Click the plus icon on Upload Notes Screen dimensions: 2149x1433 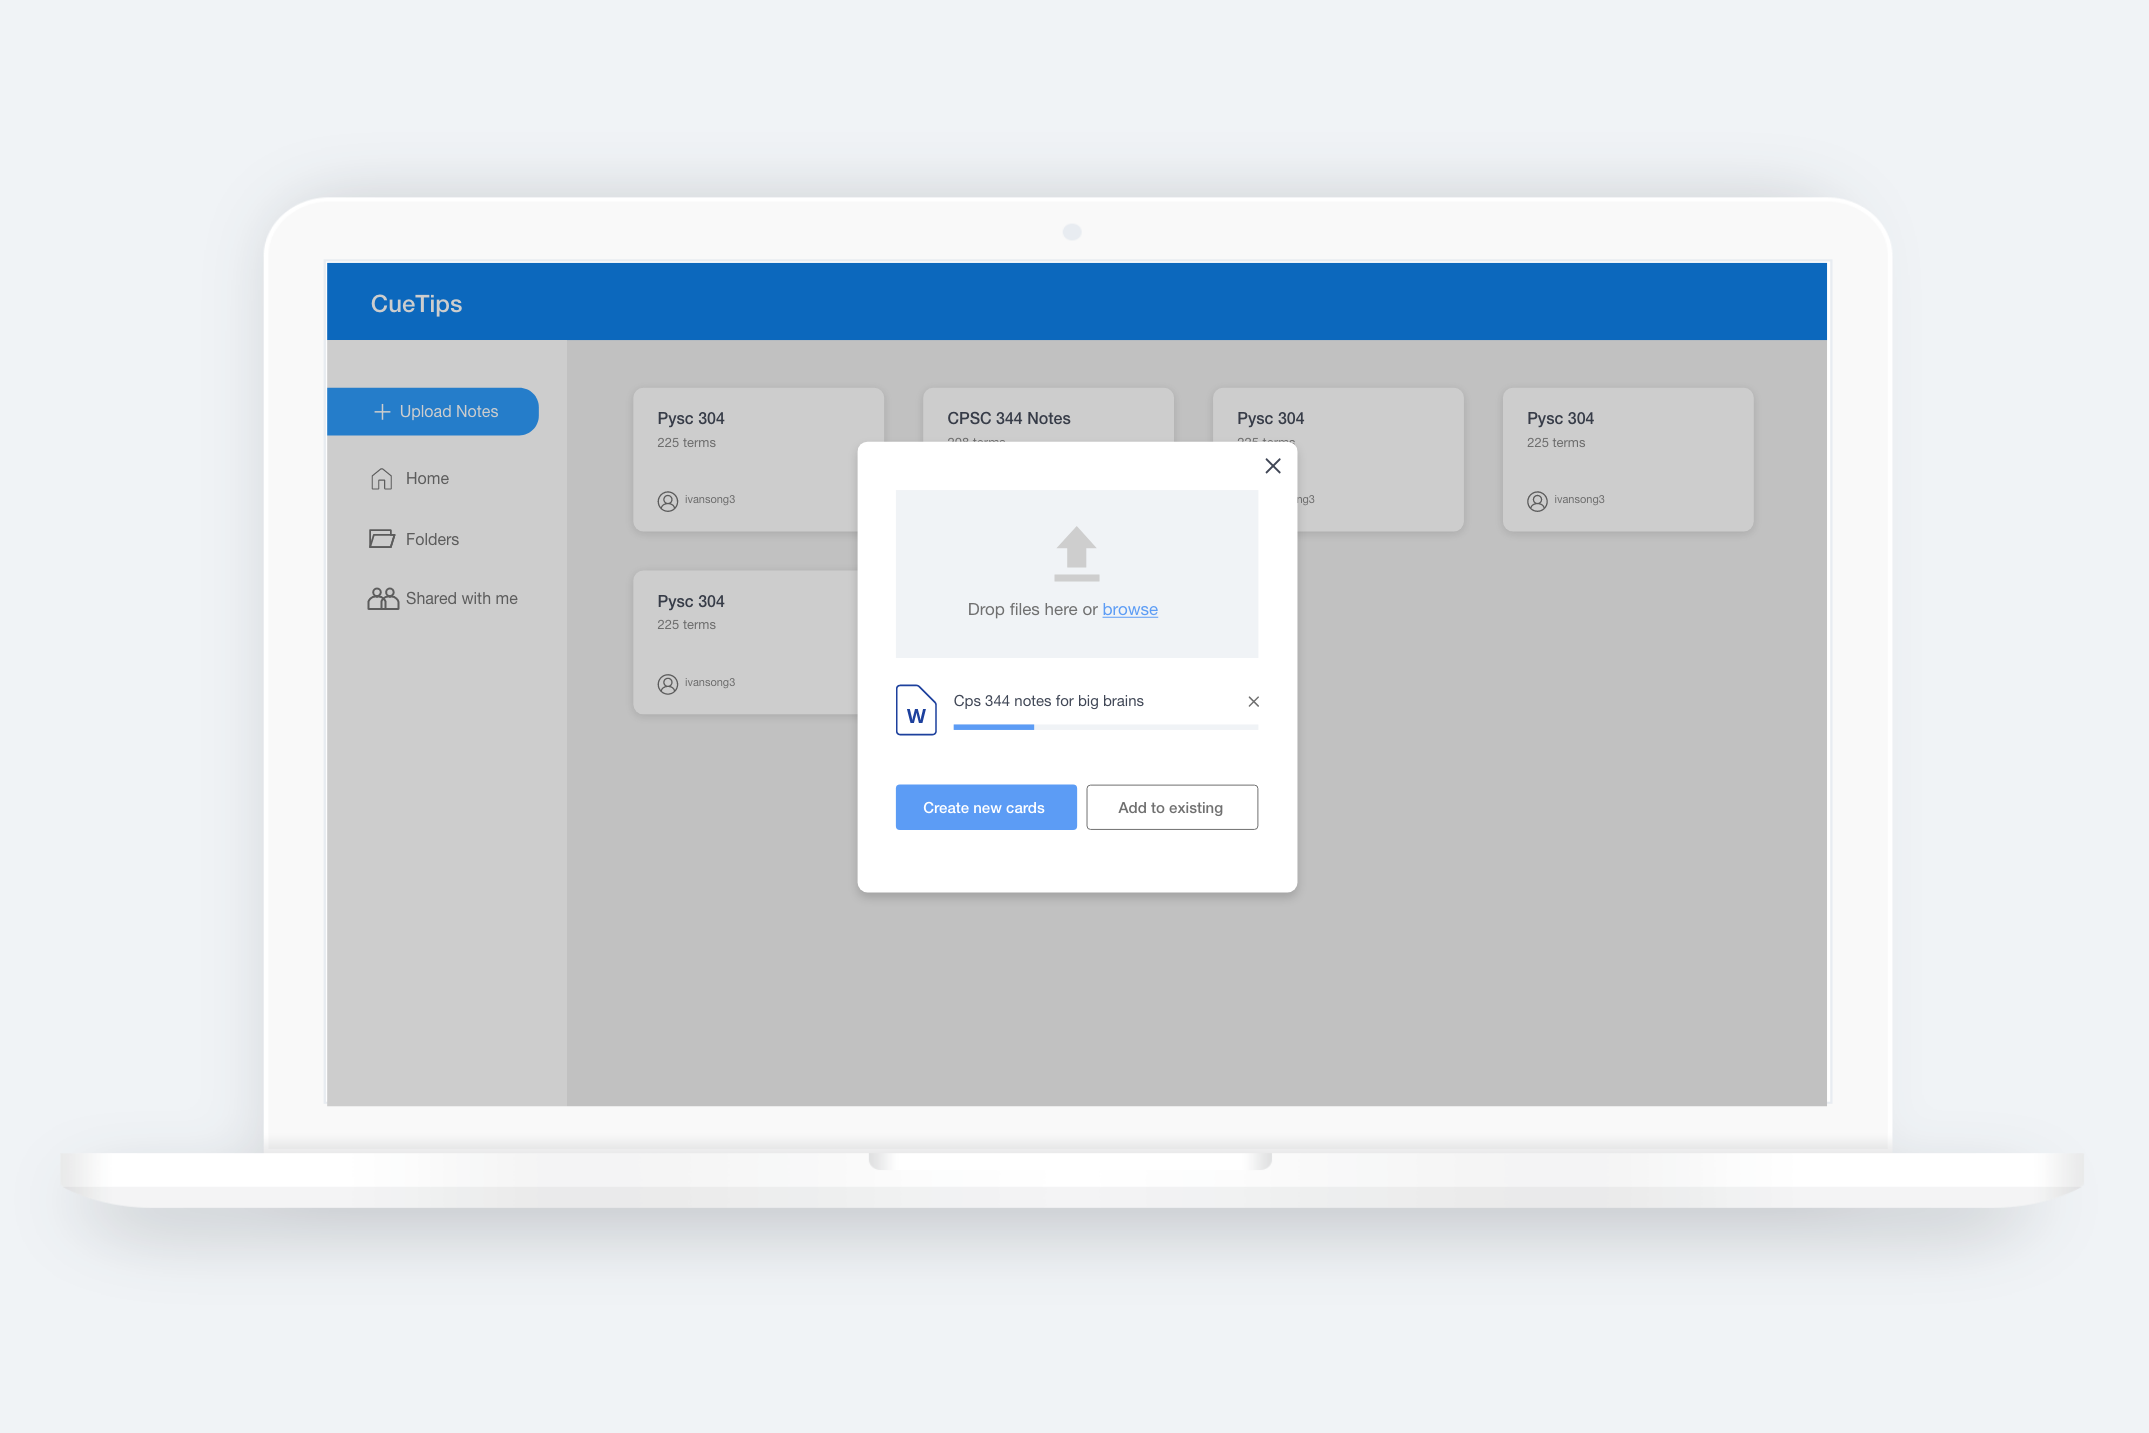click(x=381, y=412)
